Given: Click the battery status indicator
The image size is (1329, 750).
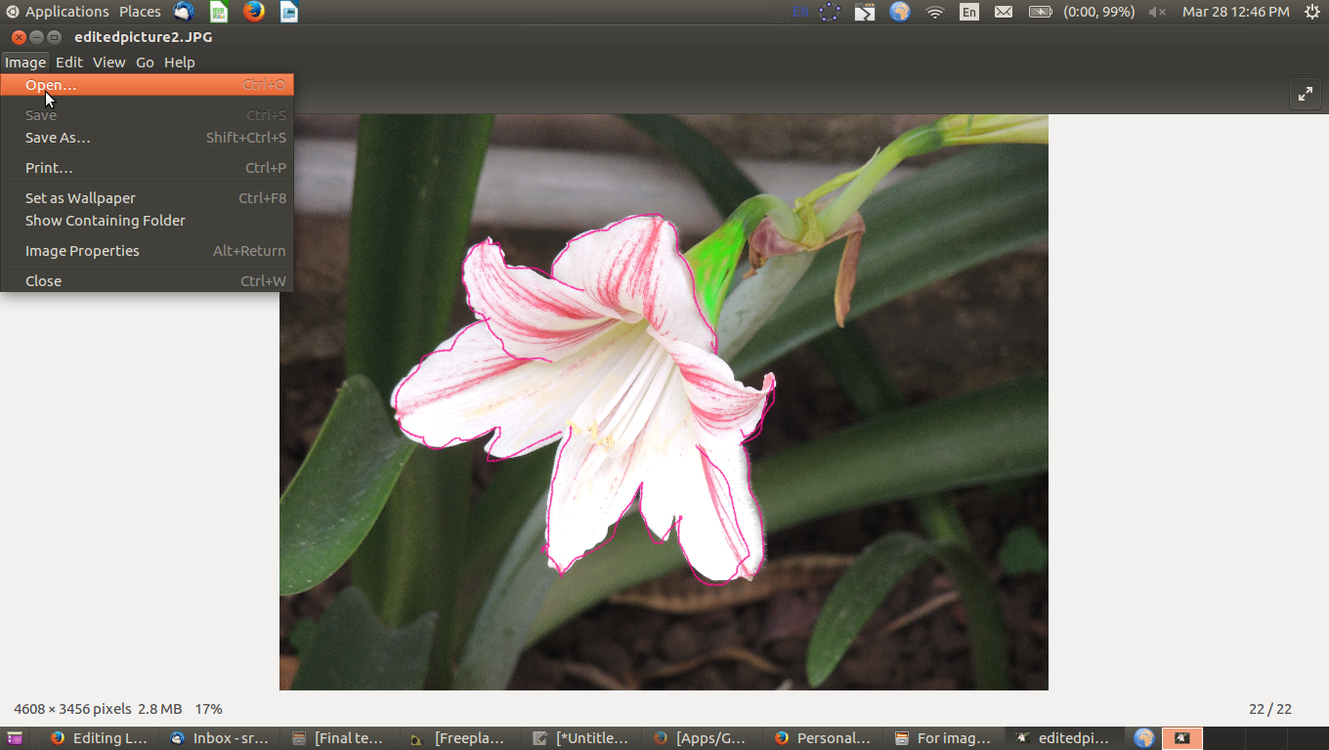Looking at the screenshot, I should point(1040,11).
